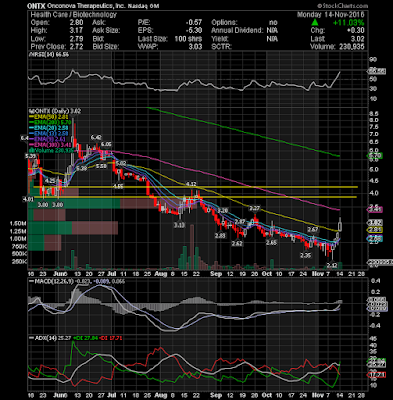The height and width of the screenshot is (400, 393).
Task: Click the StockCharts.com credit text
Action: click(x=343, y=6)
